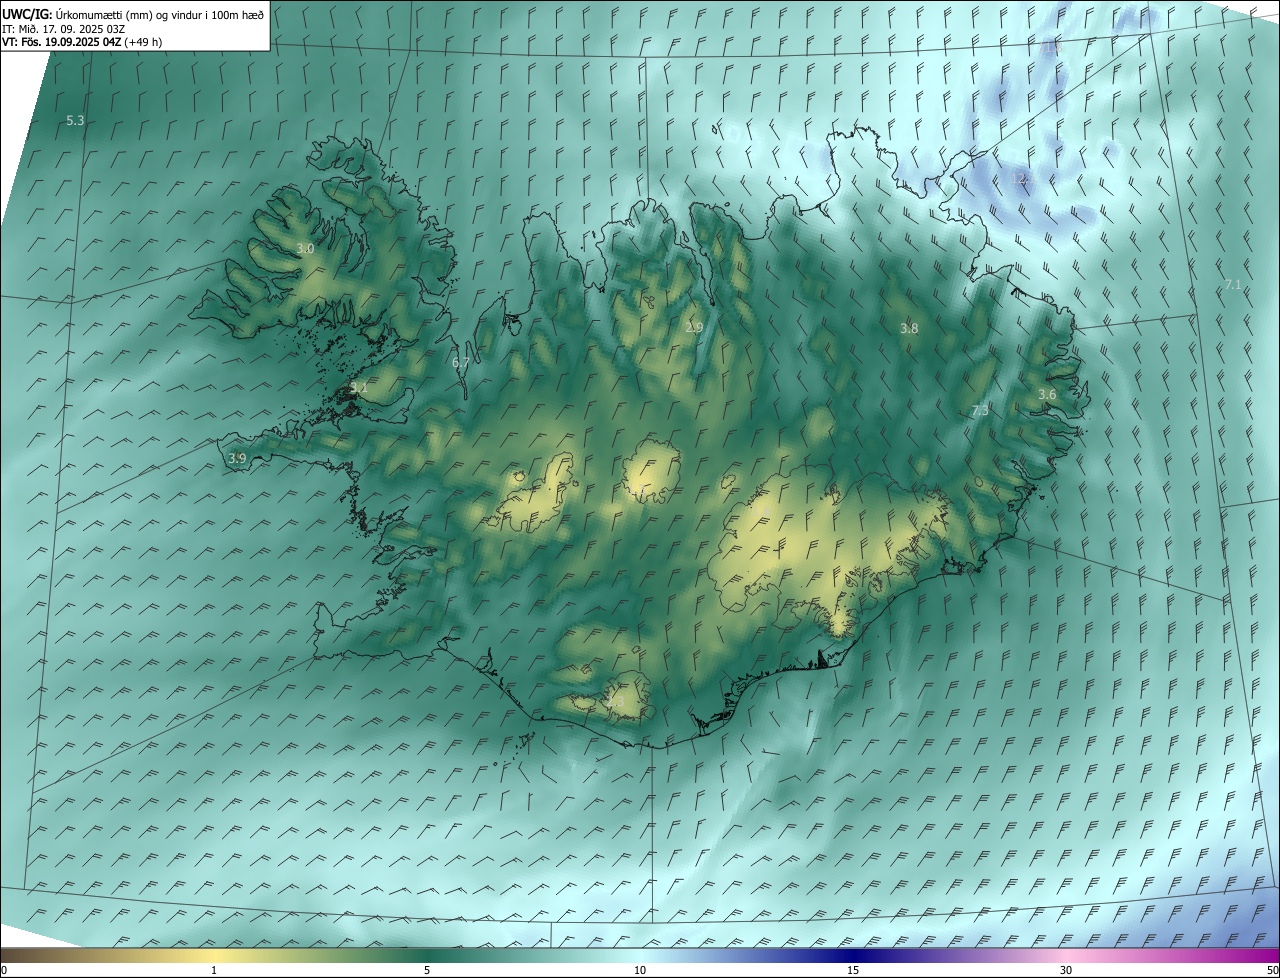Click the 3.0 value on the Westfjords
The image size is (1280, 978).
coord(305,248)
